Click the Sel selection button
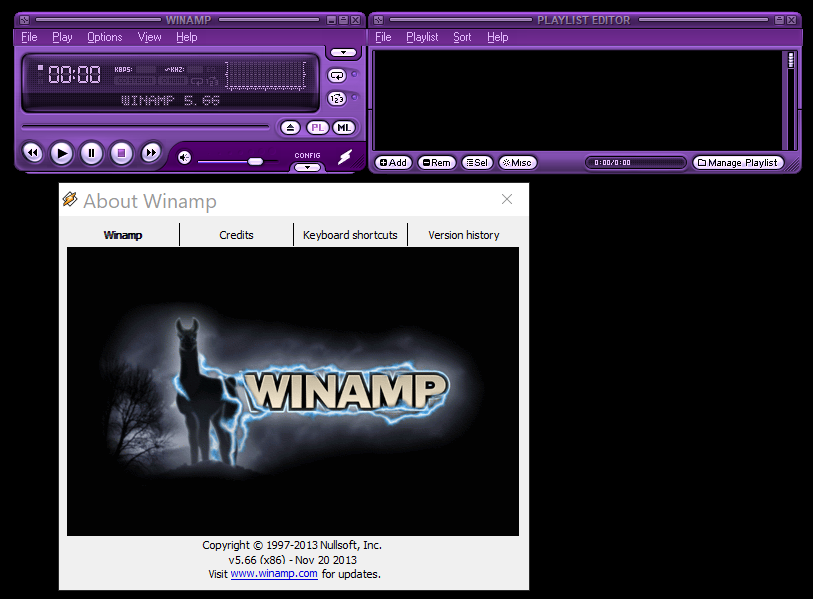This screenshot has height=599, width=813. (477, 163)
